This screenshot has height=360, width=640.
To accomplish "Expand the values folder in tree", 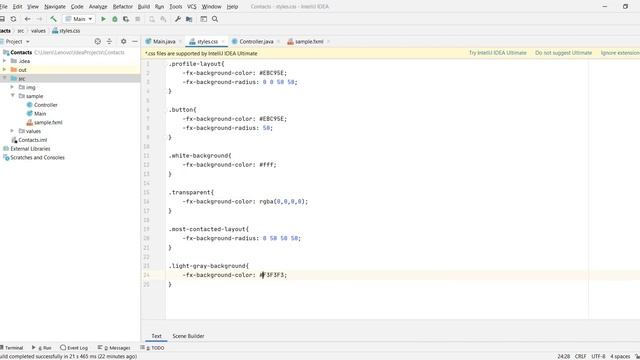I will (12, 131).
